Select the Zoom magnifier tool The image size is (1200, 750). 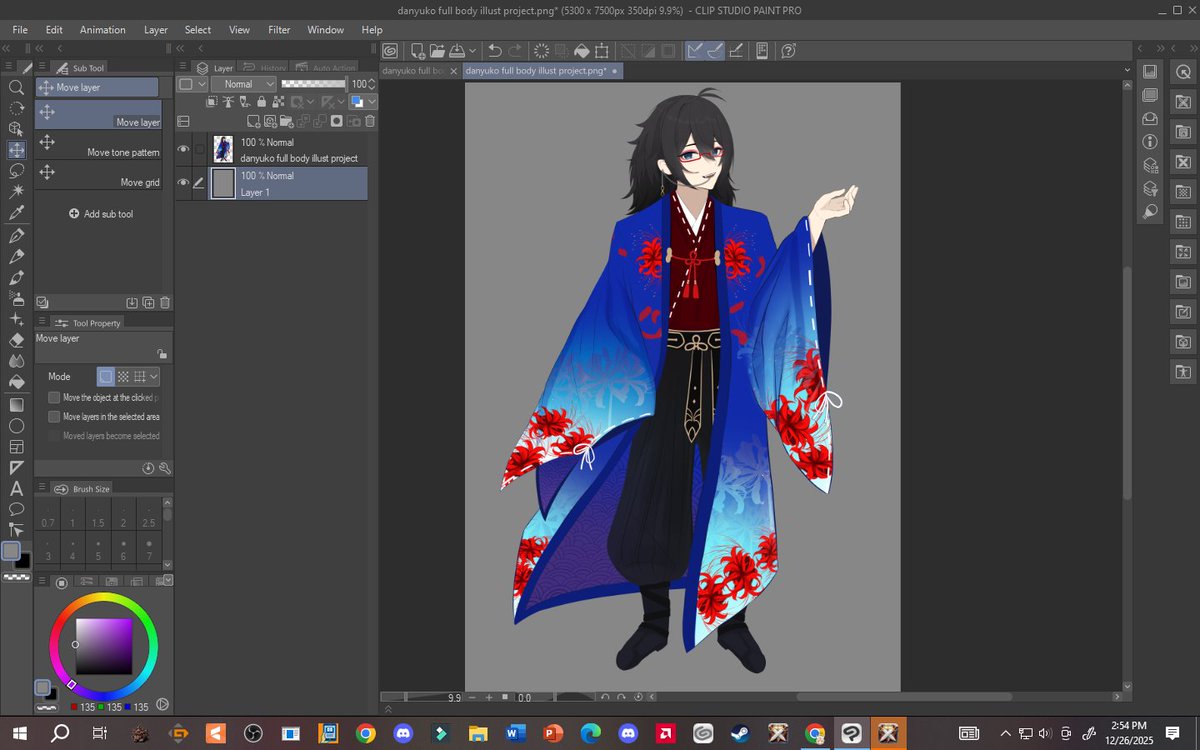click(x=16, y=86)
